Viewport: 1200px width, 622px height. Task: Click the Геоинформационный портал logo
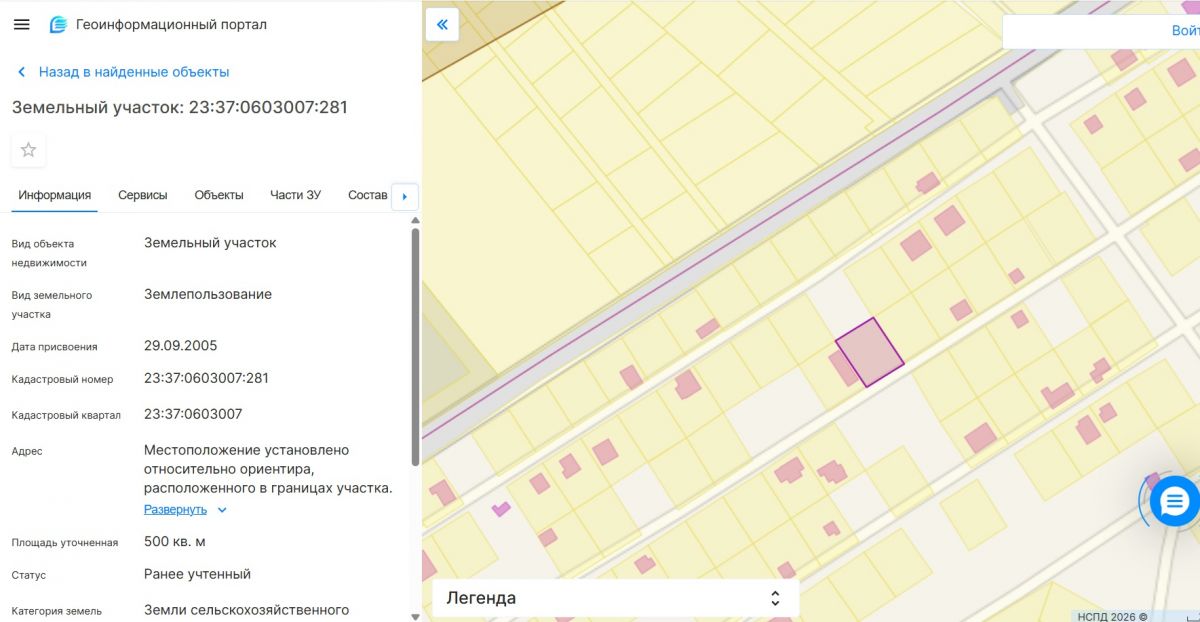pyautogui.click(x=59, y=24)
